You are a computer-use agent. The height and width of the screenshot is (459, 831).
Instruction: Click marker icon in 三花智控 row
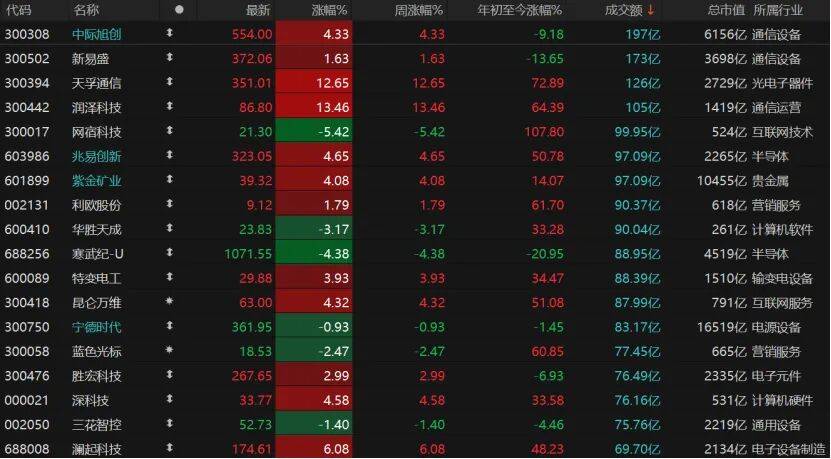click(170, 423)
